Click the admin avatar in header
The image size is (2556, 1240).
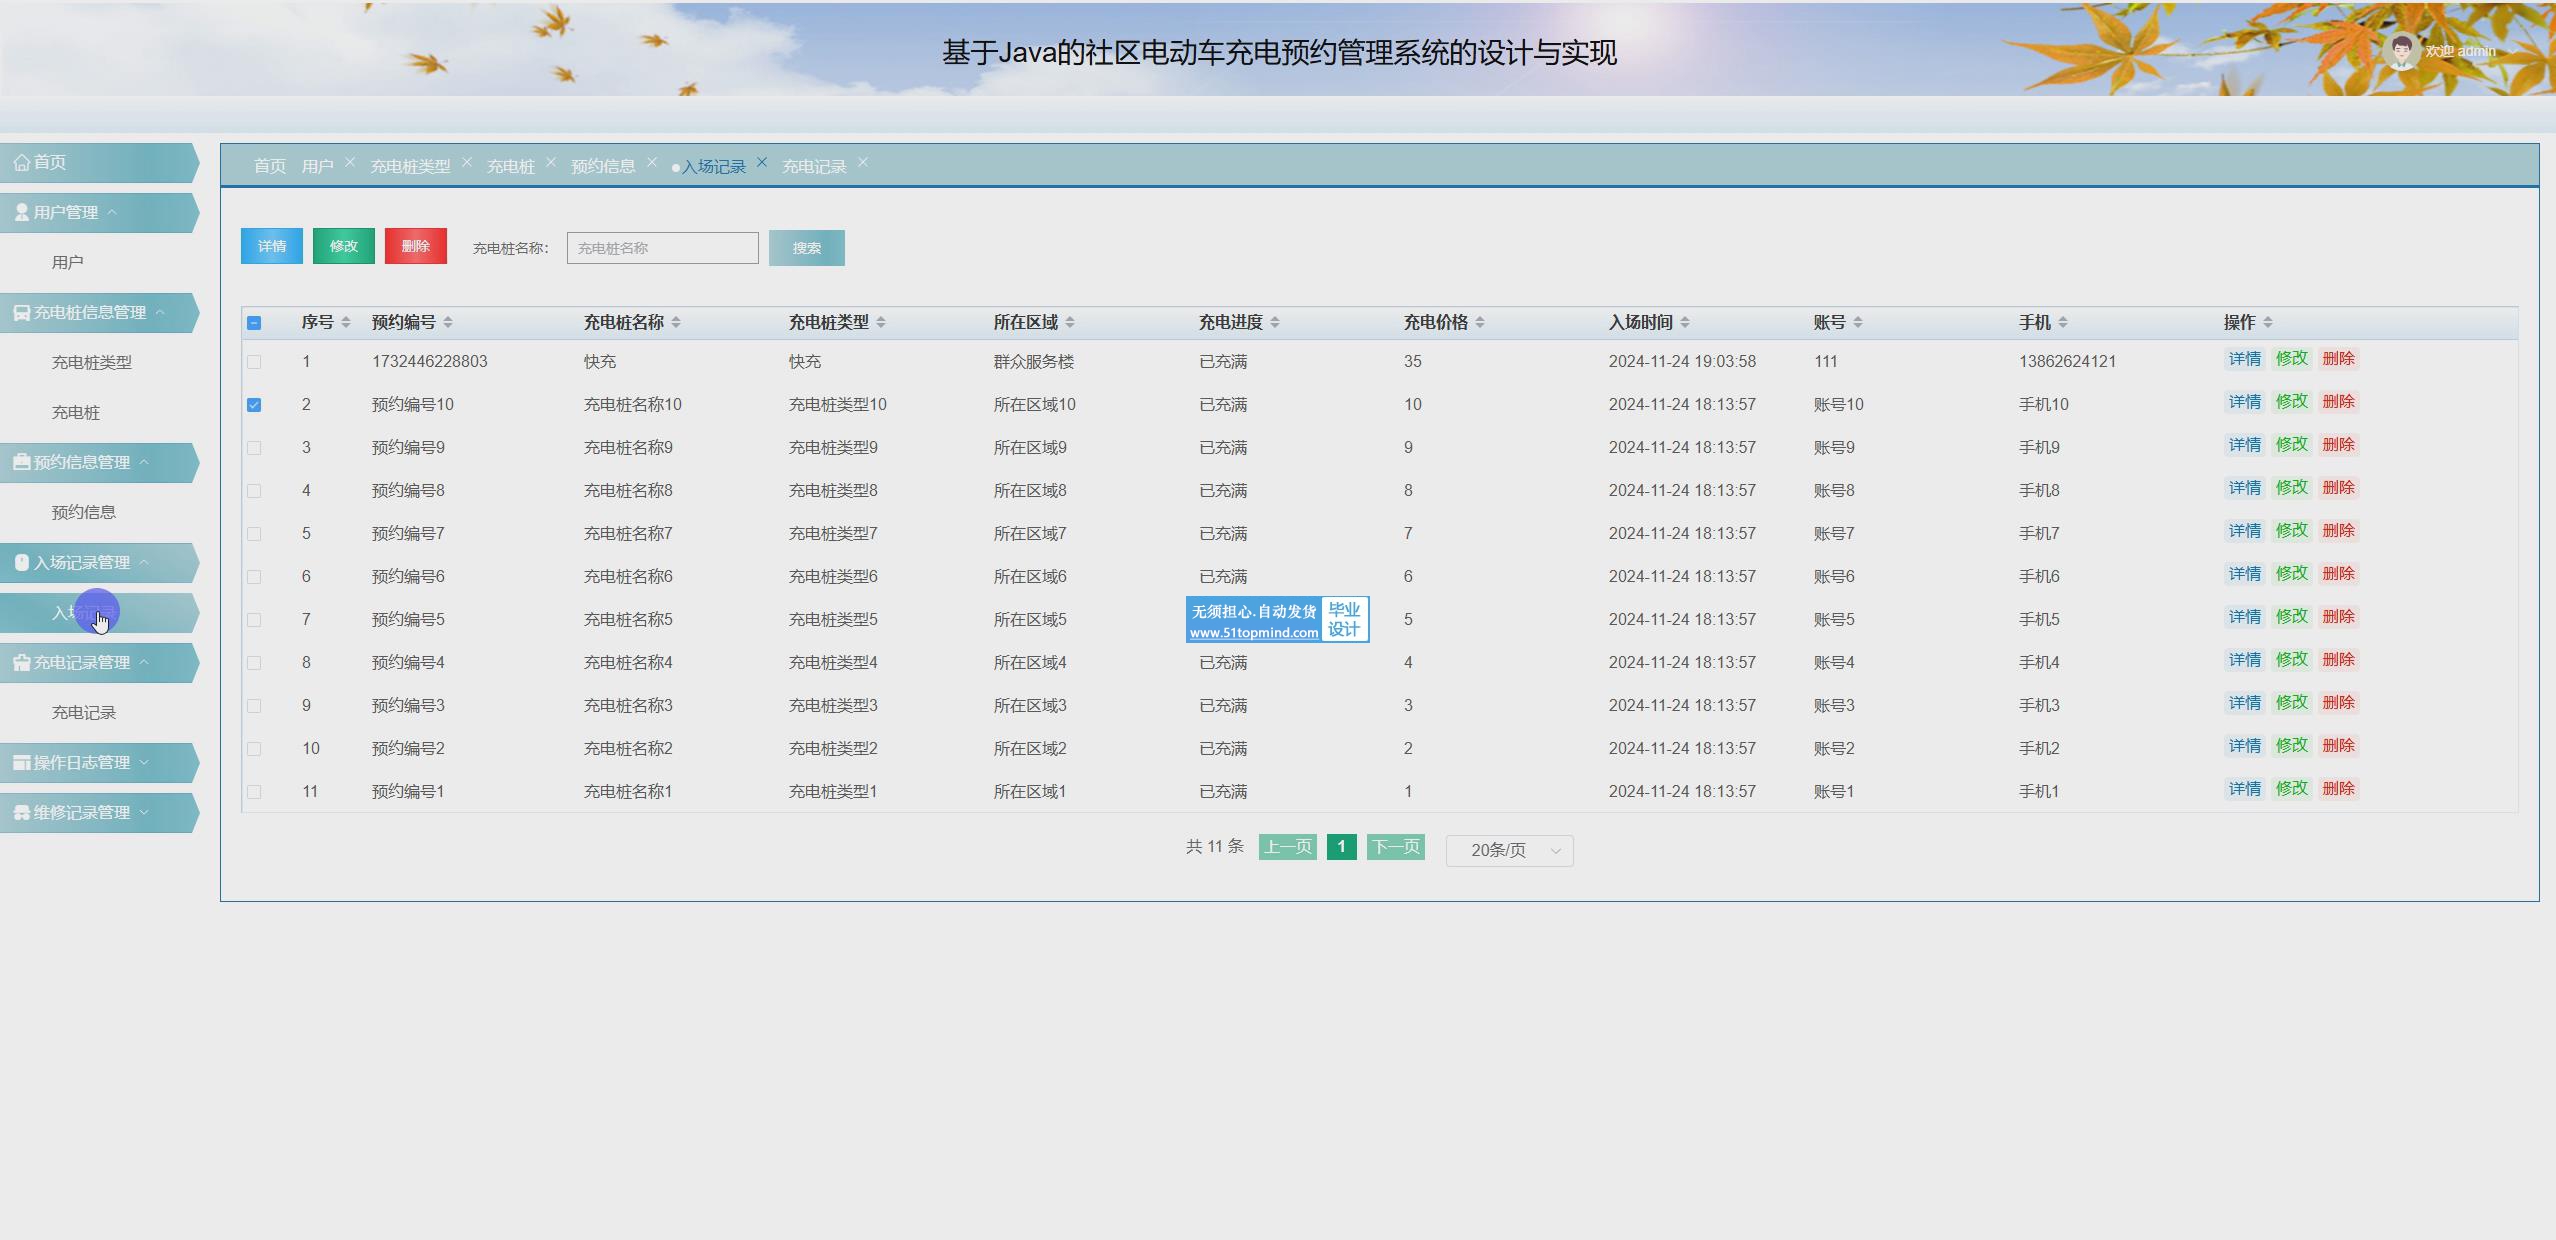click(2400, 50)
